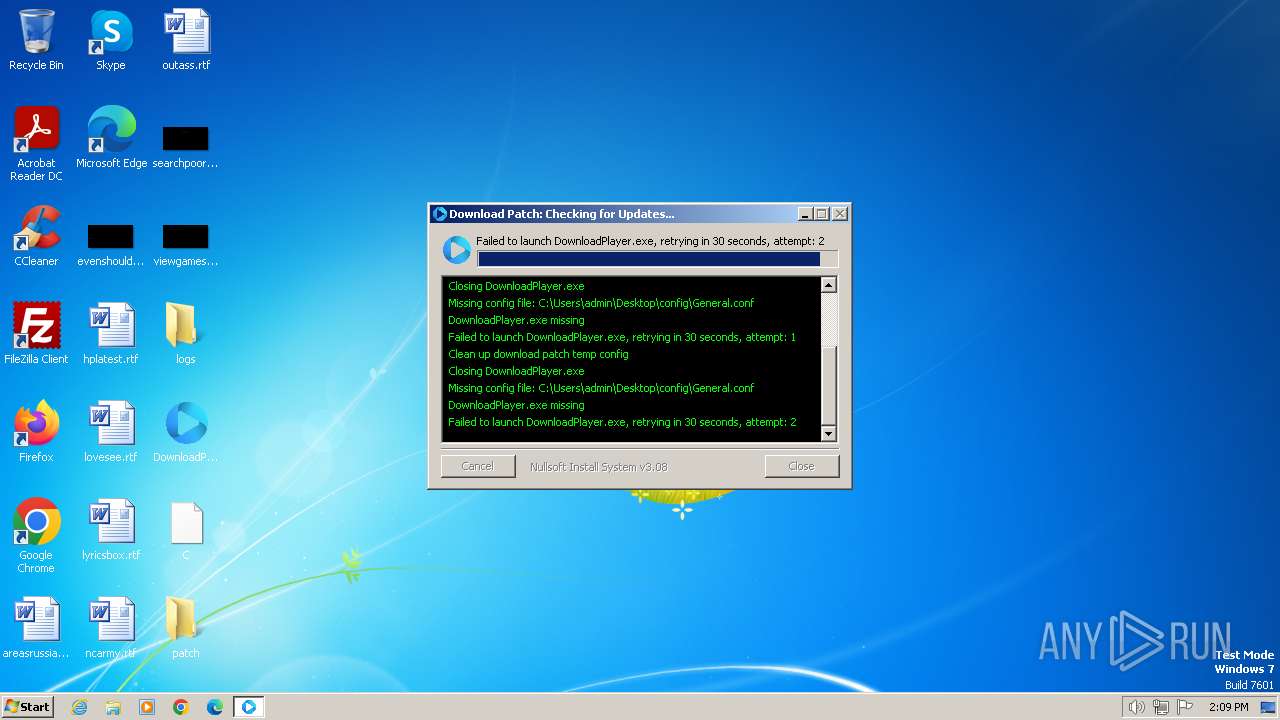This screenshot has height=720, width=1280.
Task: Open the Recycle Bin desktop icon
Action: [x=36, y=40]
